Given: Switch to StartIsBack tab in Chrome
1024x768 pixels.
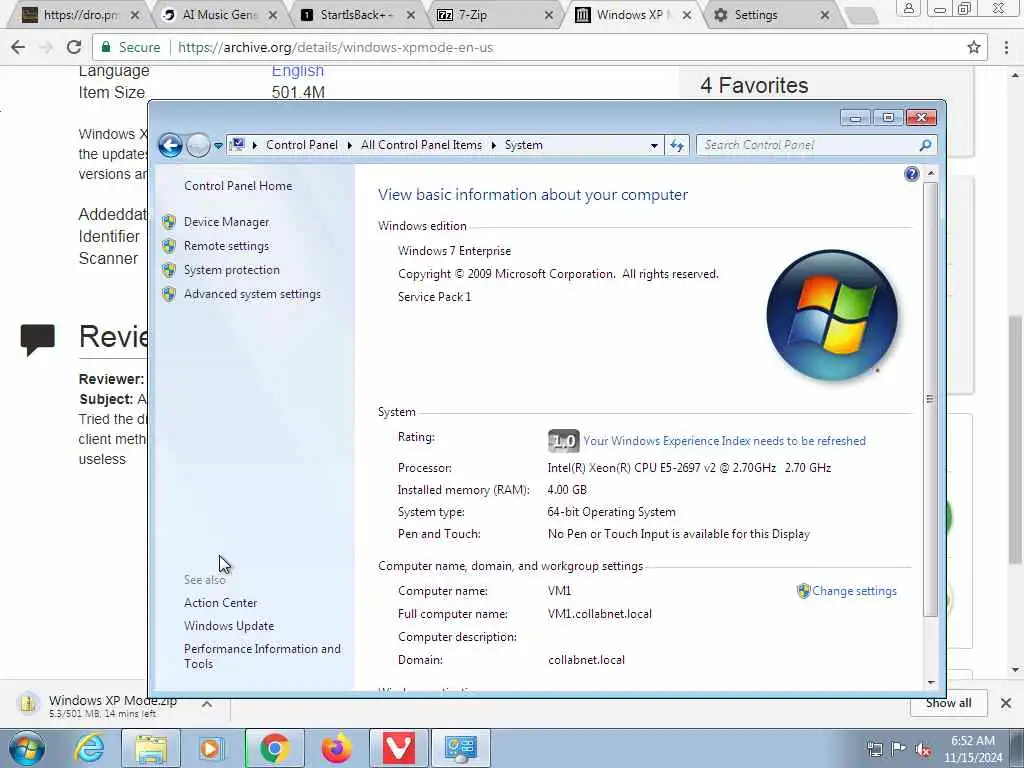Looking at the screenshot, I should point(358,15).
